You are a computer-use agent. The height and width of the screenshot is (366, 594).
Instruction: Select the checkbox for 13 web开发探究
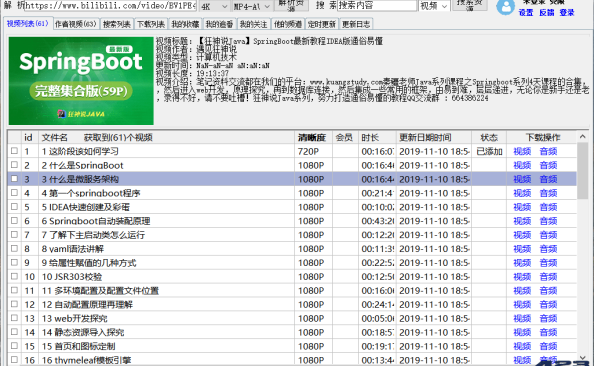point(14,318)
